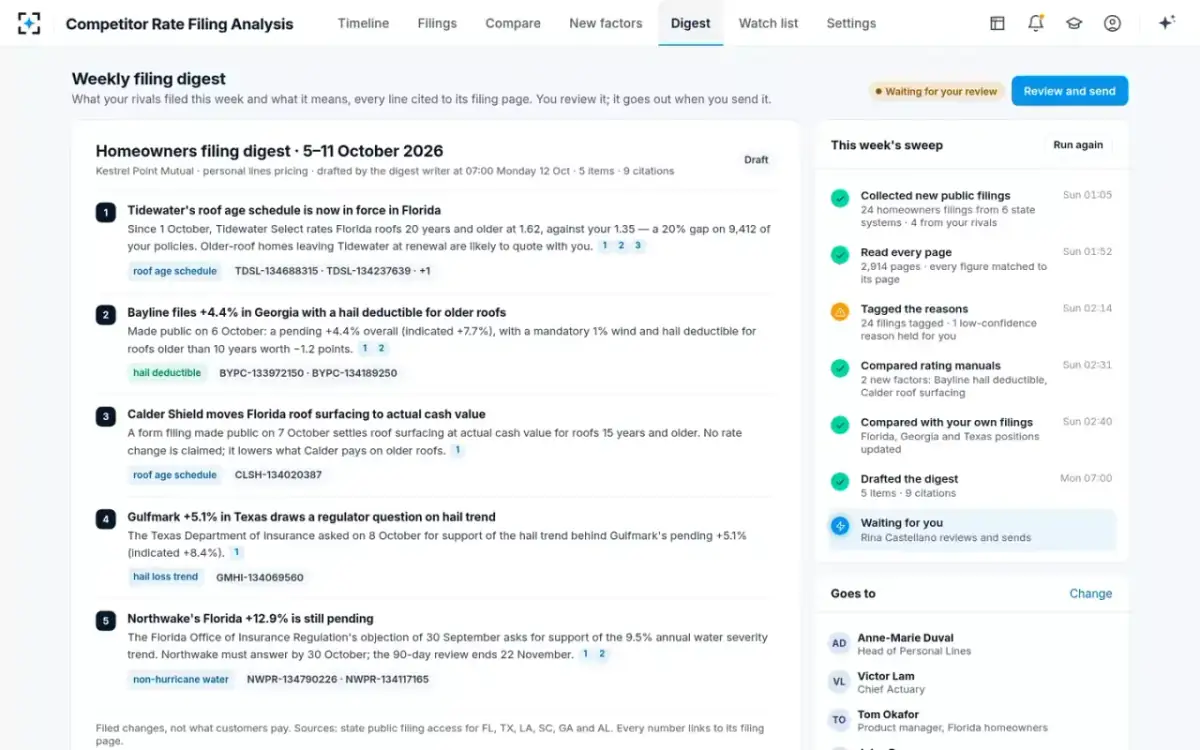Click Anne-Marie Duval's AD avatar
Screen dimensions: 1200x750
coord(839,643)
